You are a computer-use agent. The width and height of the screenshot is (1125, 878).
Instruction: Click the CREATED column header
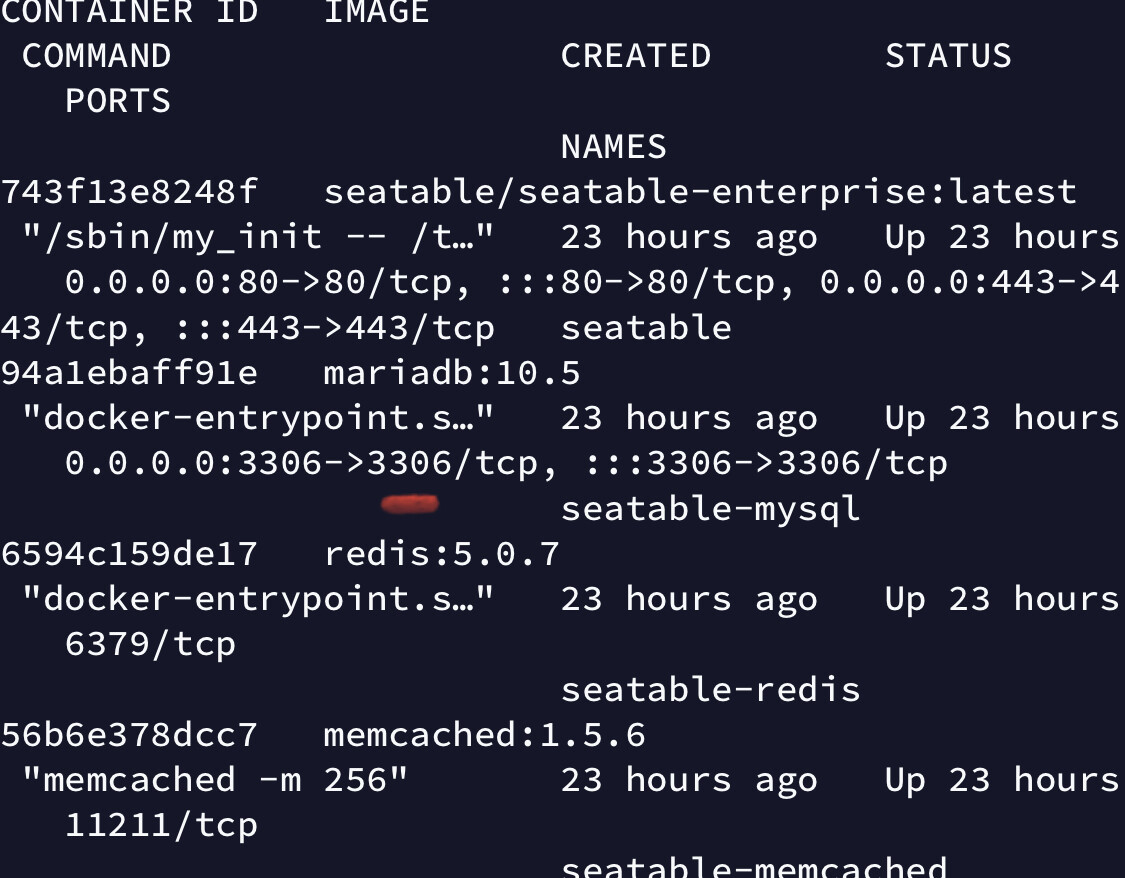[636, 56]
